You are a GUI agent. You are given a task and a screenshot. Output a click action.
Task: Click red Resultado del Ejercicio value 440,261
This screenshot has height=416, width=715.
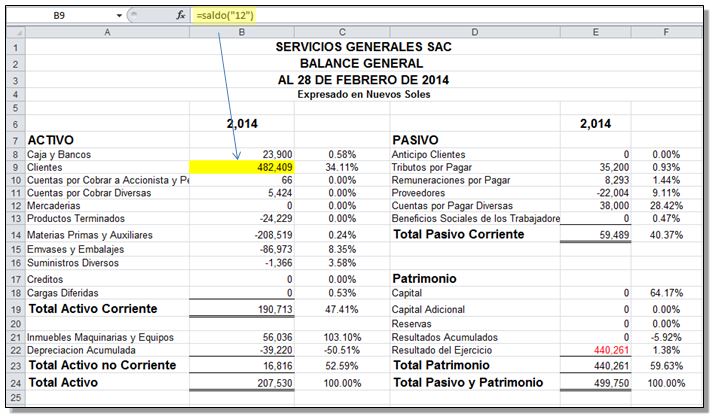[611, 350]
